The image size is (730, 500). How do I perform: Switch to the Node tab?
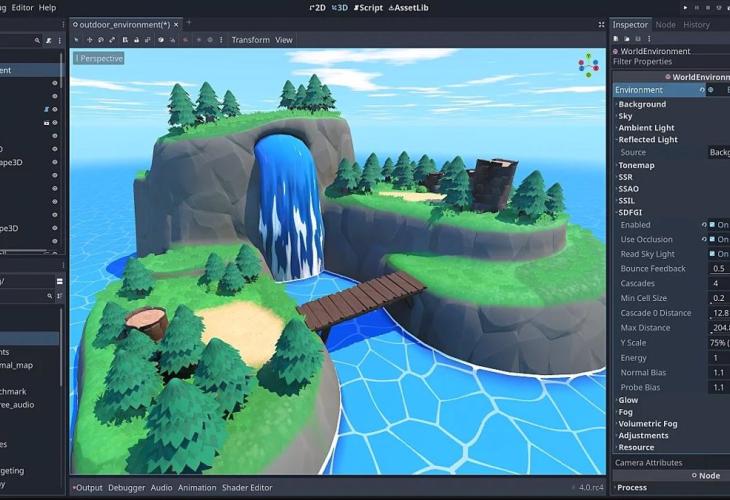click(665, 25)
